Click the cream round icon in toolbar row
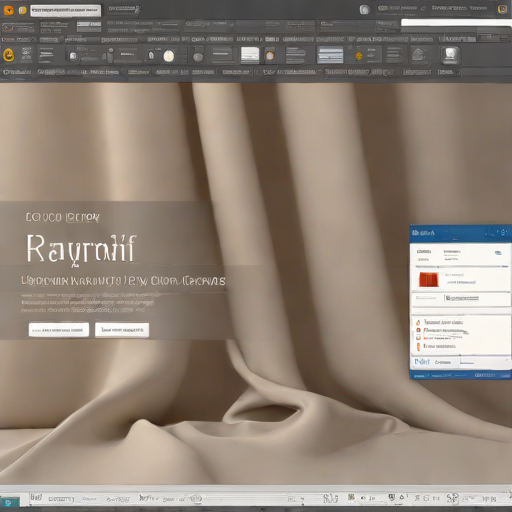Viewport: 512px width, 512px height. coord(169,56)
